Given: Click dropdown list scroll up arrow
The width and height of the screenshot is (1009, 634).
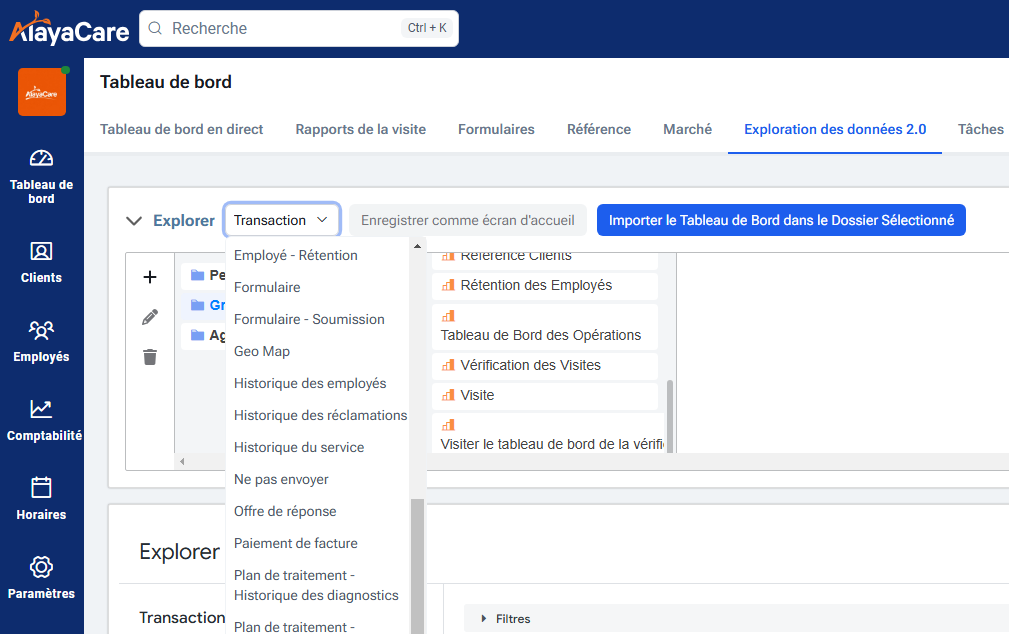Looking at the screenshot, I should (x=417, y=246).
